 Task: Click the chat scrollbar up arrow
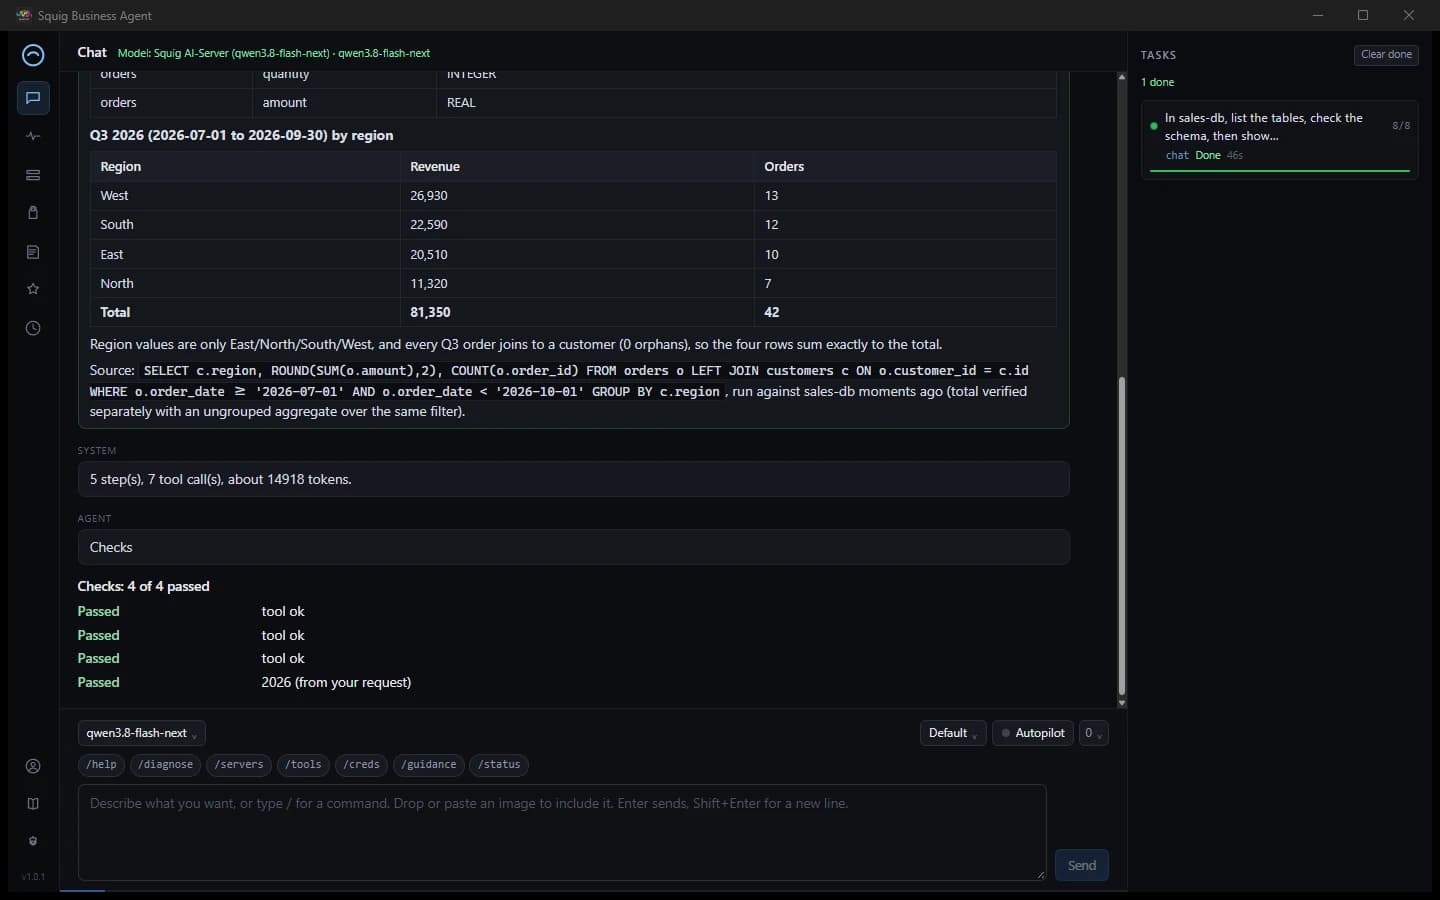tap(1122, 77)
